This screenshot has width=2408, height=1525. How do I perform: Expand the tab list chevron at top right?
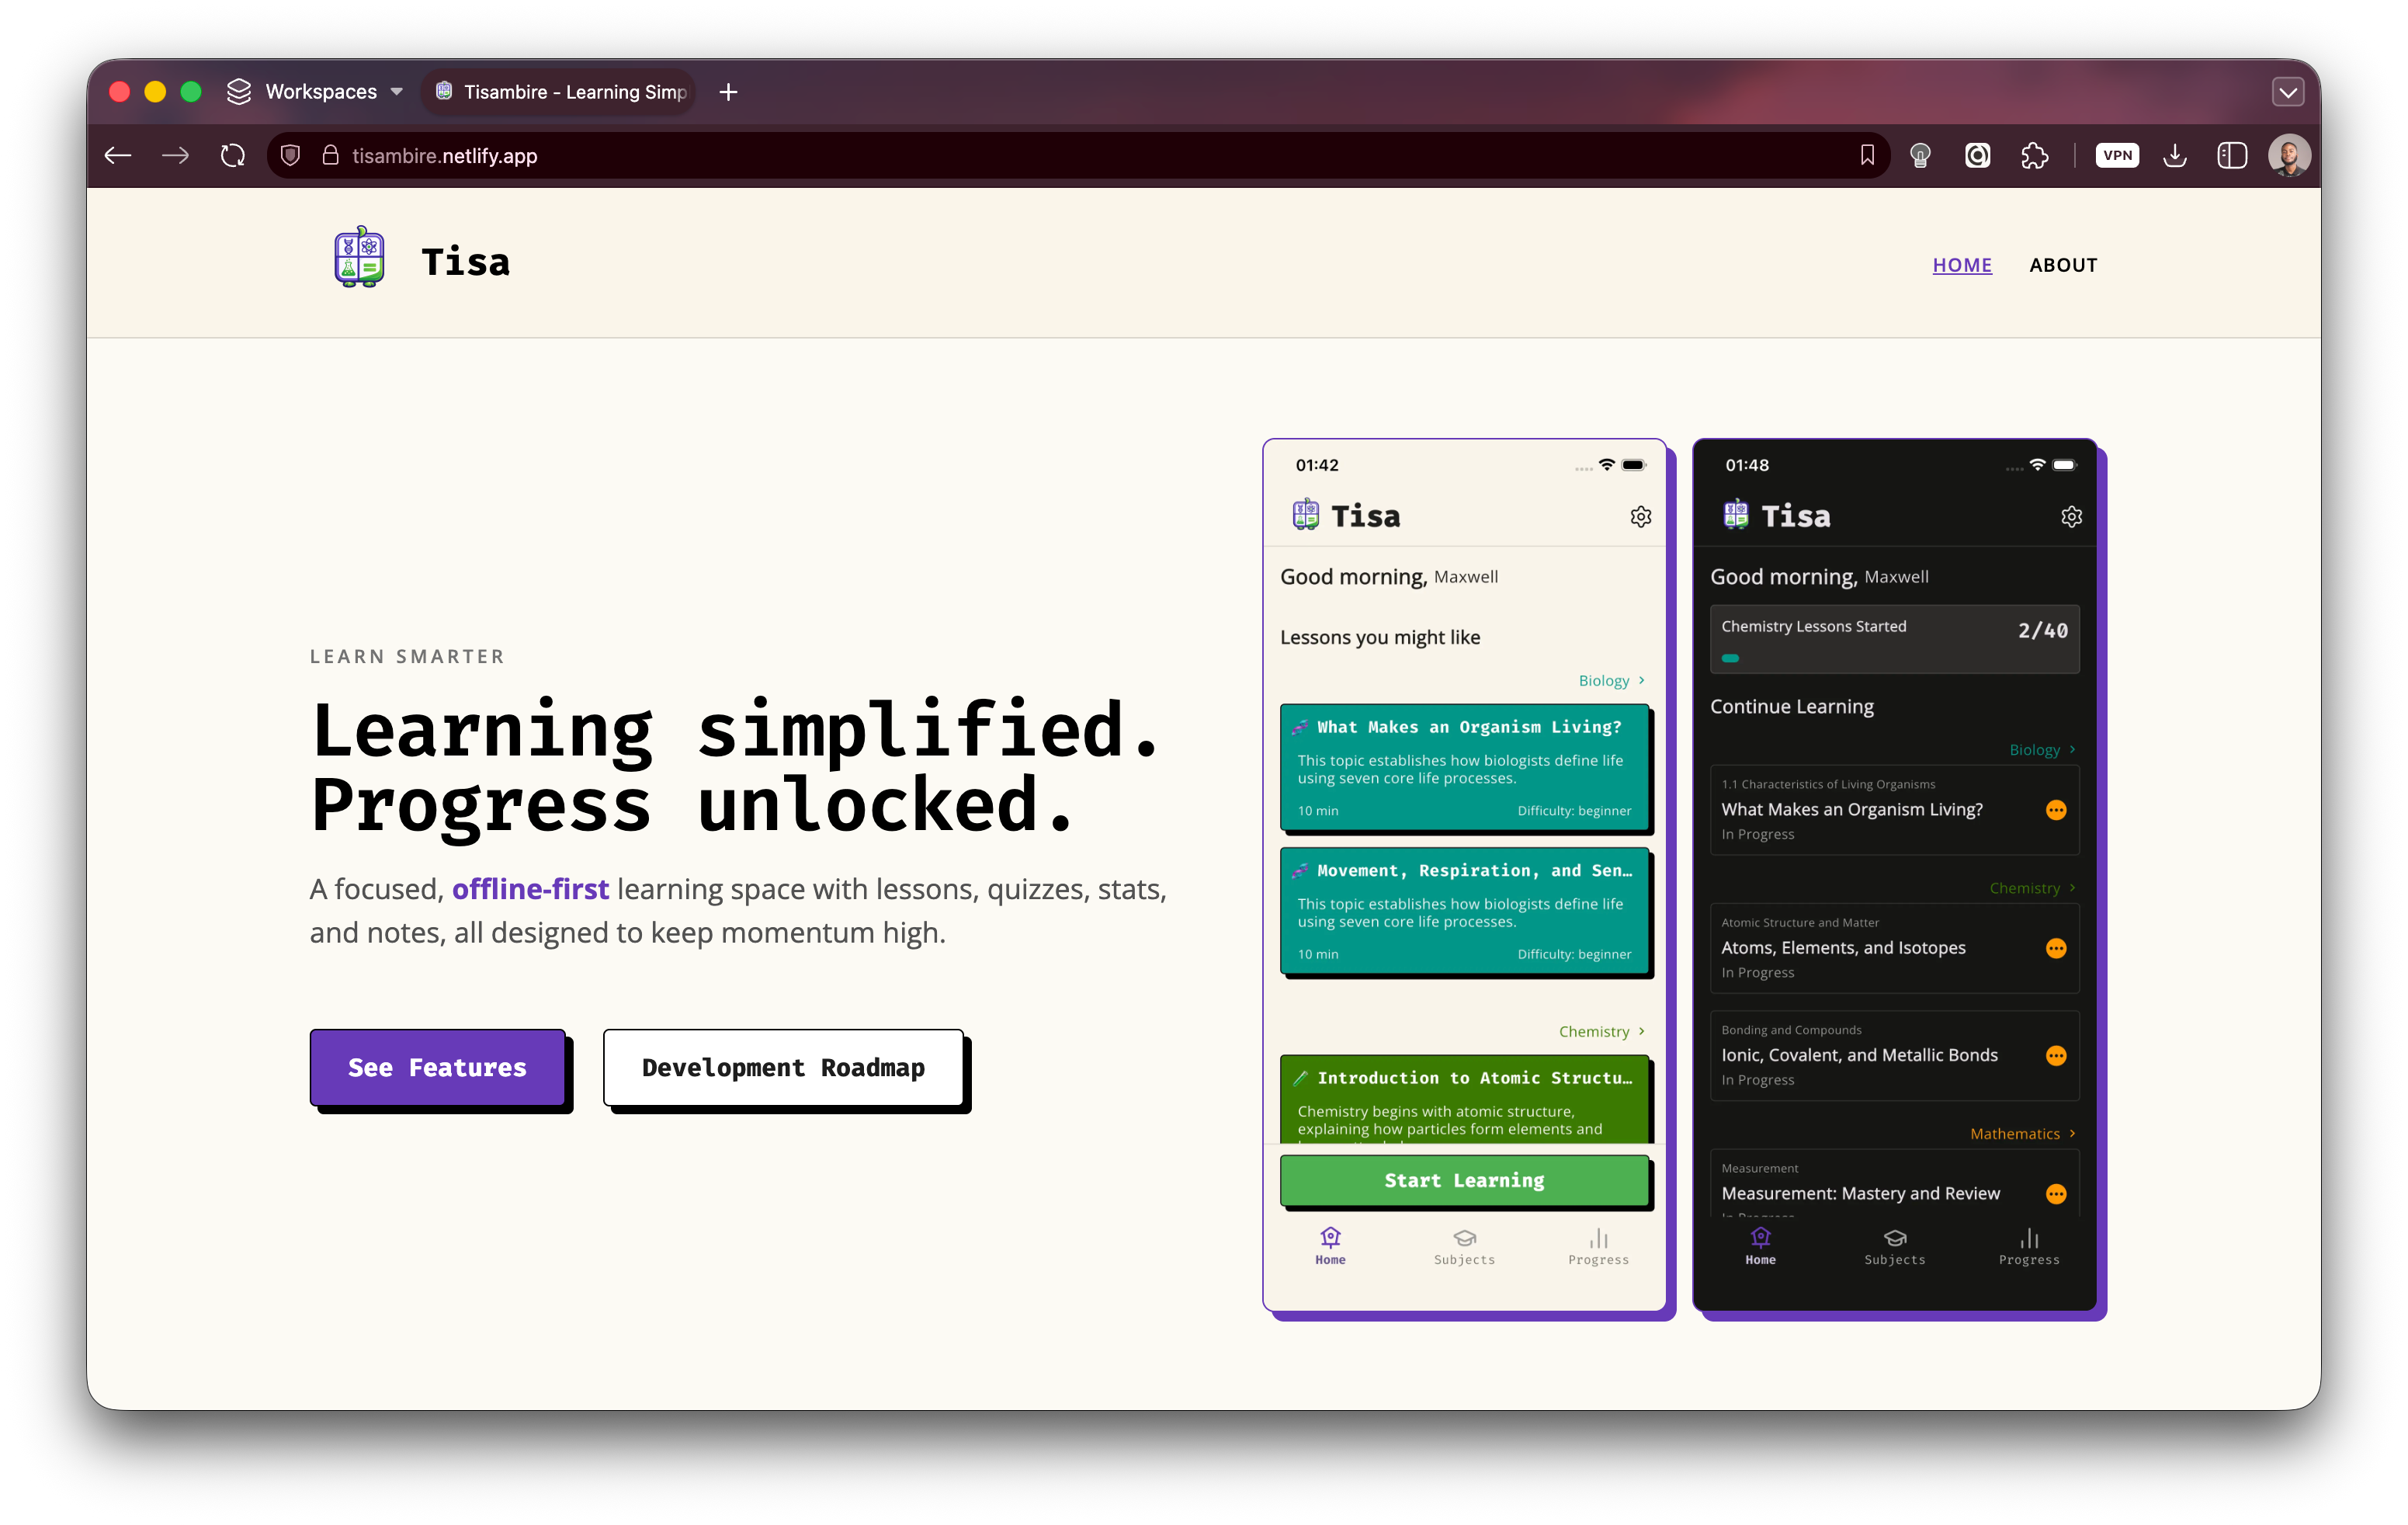tap(2288, 92)
